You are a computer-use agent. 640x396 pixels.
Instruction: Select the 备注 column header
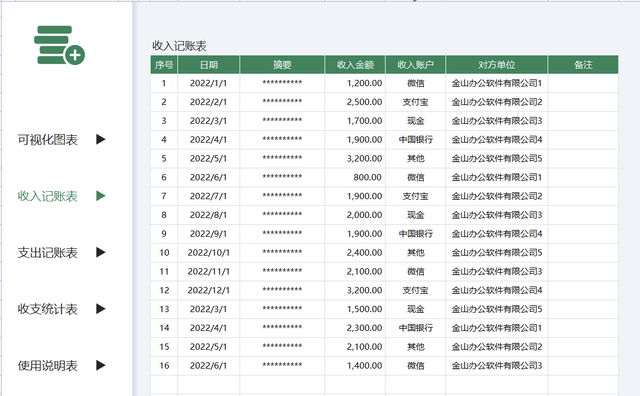tap(583, 65)
